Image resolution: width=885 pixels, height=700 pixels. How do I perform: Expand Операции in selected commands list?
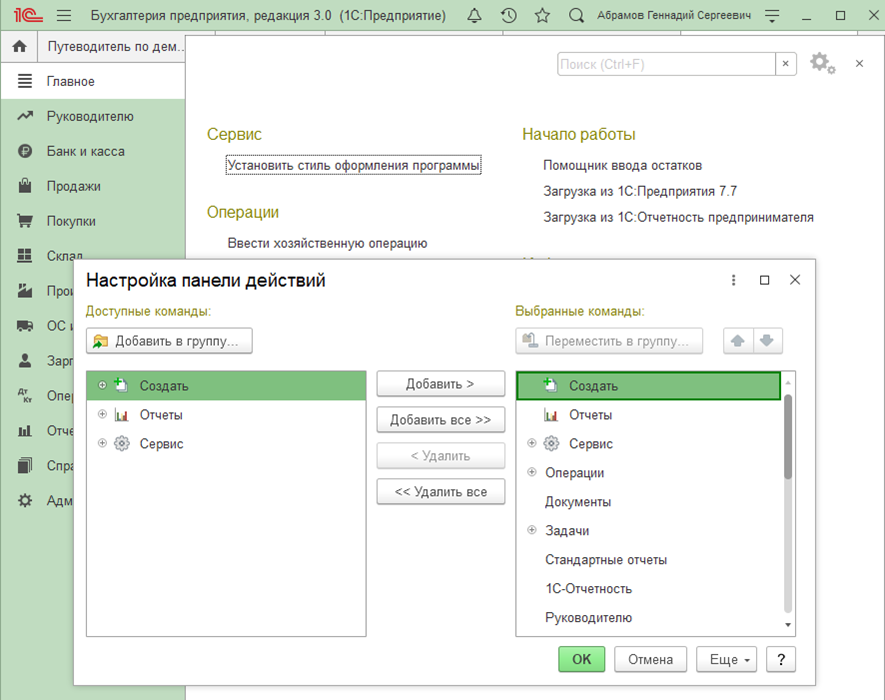532,472
